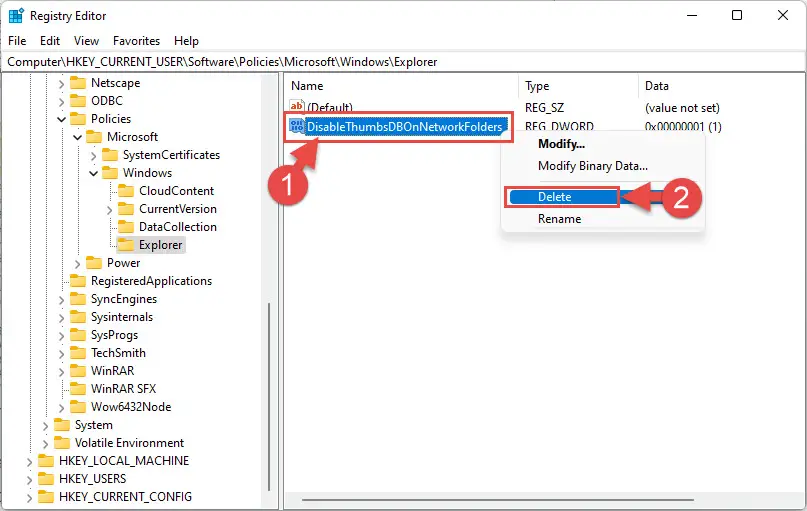Click the "(value not set)" data cell
The image size is (807, 511).
pyautogui.click(x=682, y=108)
